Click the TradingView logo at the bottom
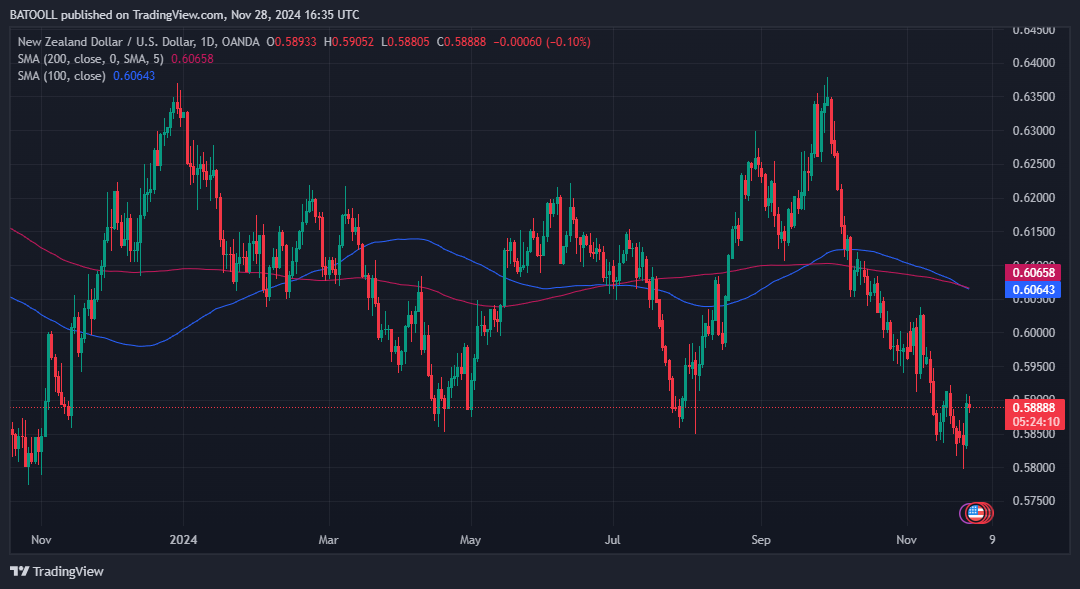Viewport: 1080px width, 589px height. [x=56, y=571]
